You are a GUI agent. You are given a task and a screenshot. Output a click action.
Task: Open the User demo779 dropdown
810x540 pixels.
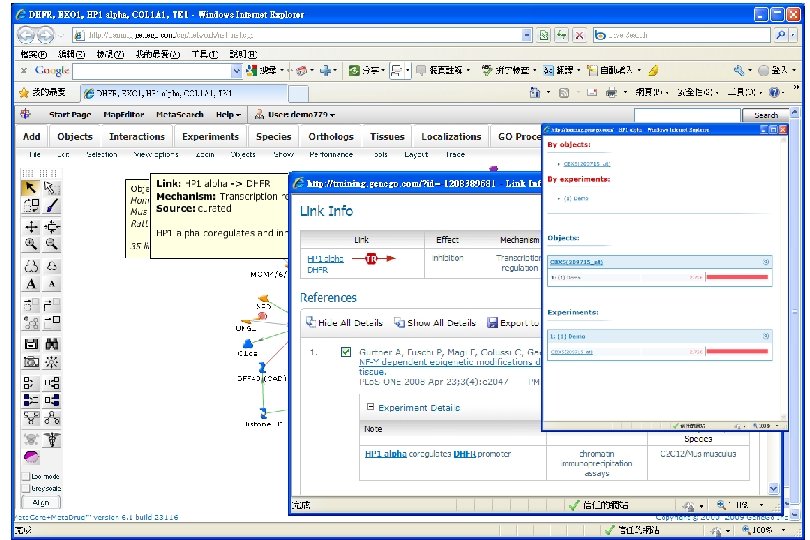[x=295, y=115]
